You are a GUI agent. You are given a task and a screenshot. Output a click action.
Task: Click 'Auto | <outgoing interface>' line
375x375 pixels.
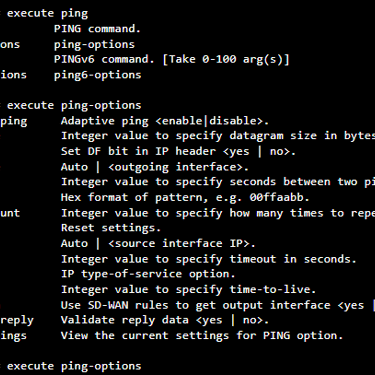[x=155, y=167]
